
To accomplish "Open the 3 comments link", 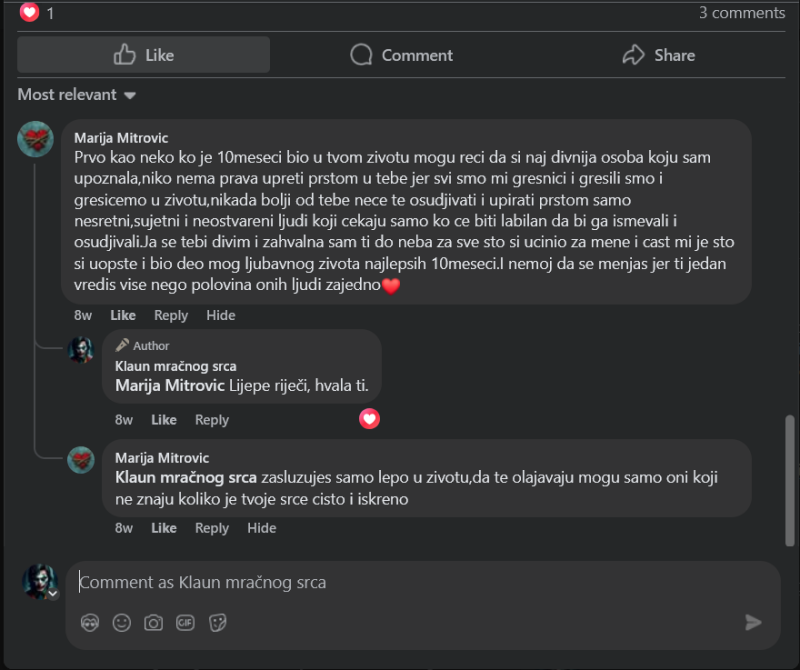I will coord(742,13).
